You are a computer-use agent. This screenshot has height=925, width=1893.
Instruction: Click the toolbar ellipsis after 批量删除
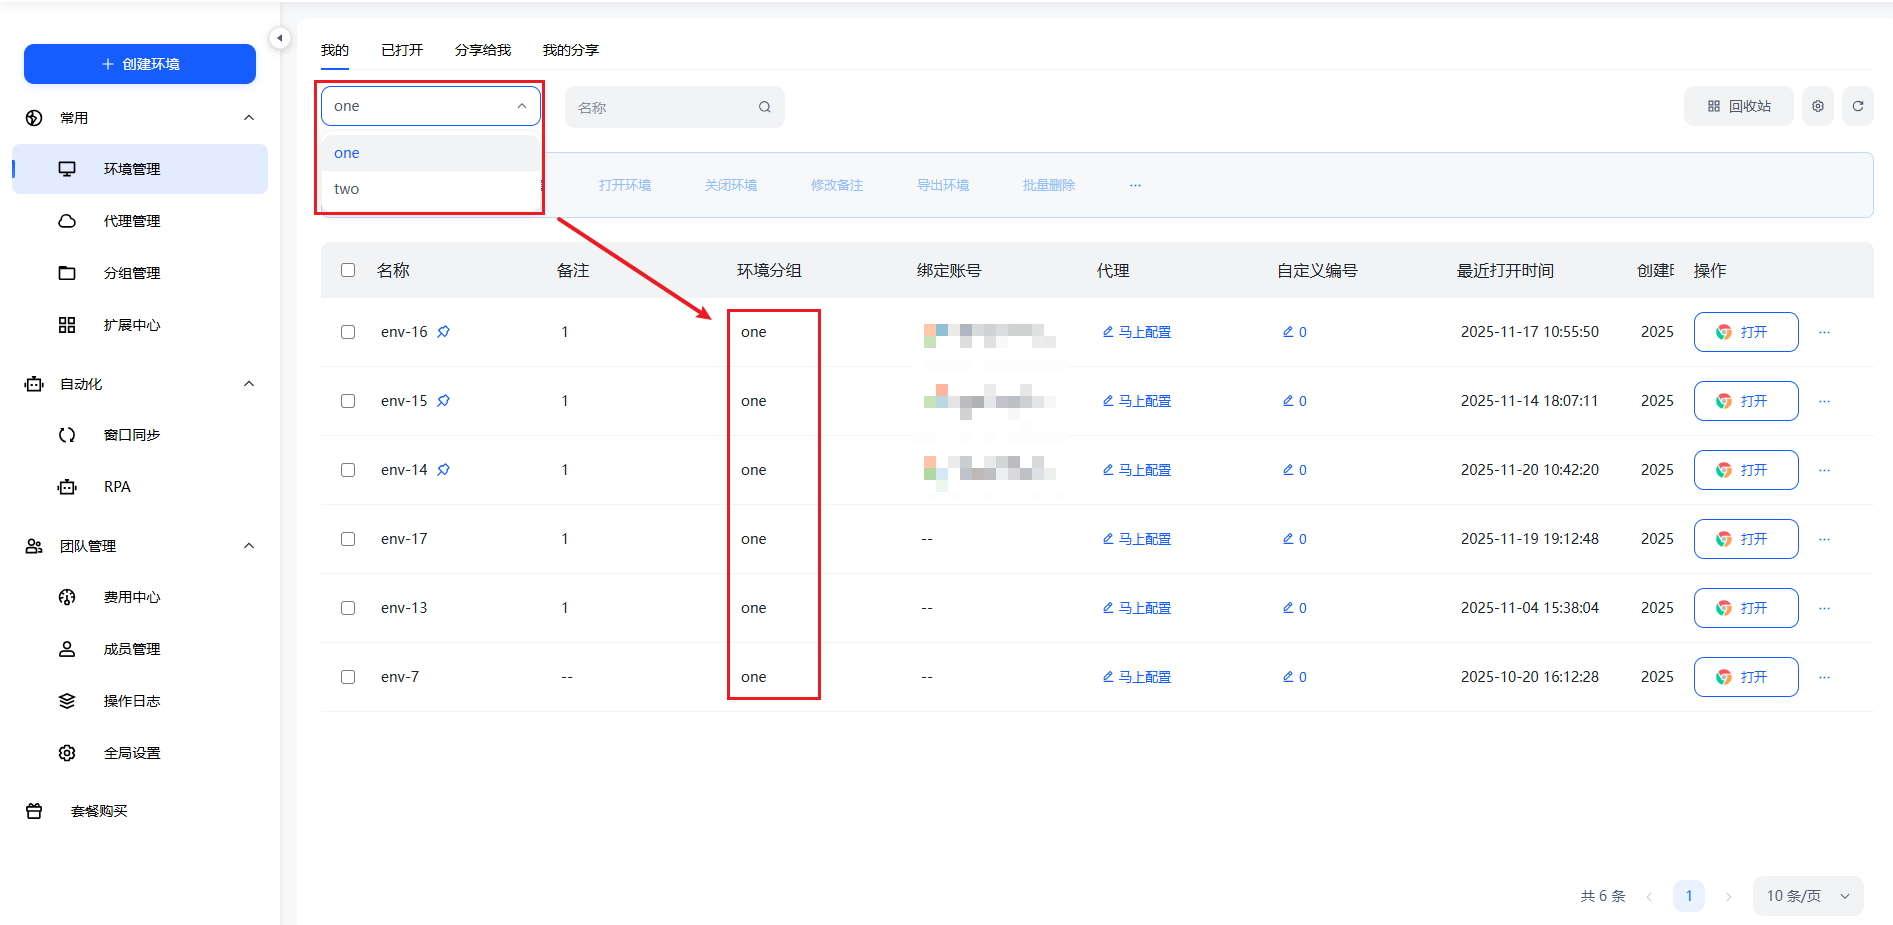pyautogui.click(x=1135, y=185)
